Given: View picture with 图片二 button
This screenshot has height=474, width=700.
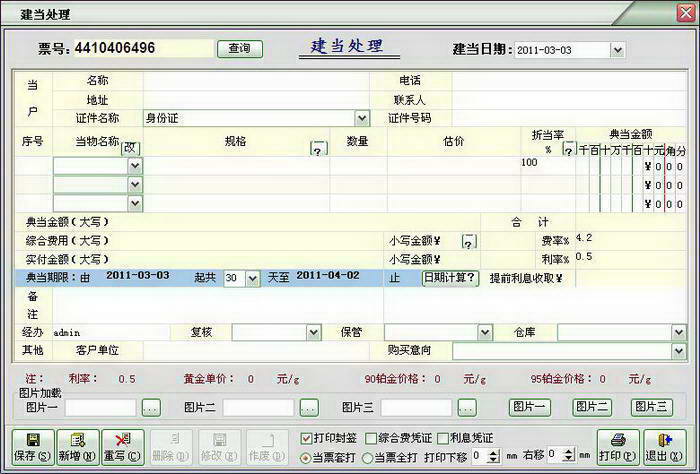Looking at the screenshot, I should tap(592, 407).
